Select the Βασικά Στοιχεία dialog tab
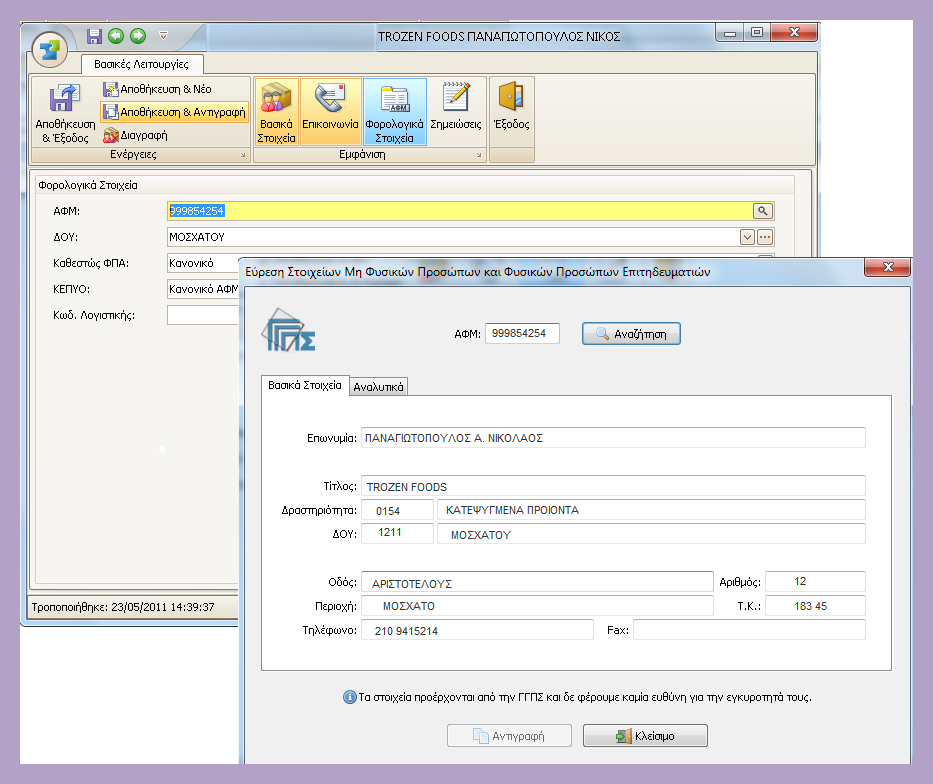Screen dimensions: 933x784 click(305, 385)
